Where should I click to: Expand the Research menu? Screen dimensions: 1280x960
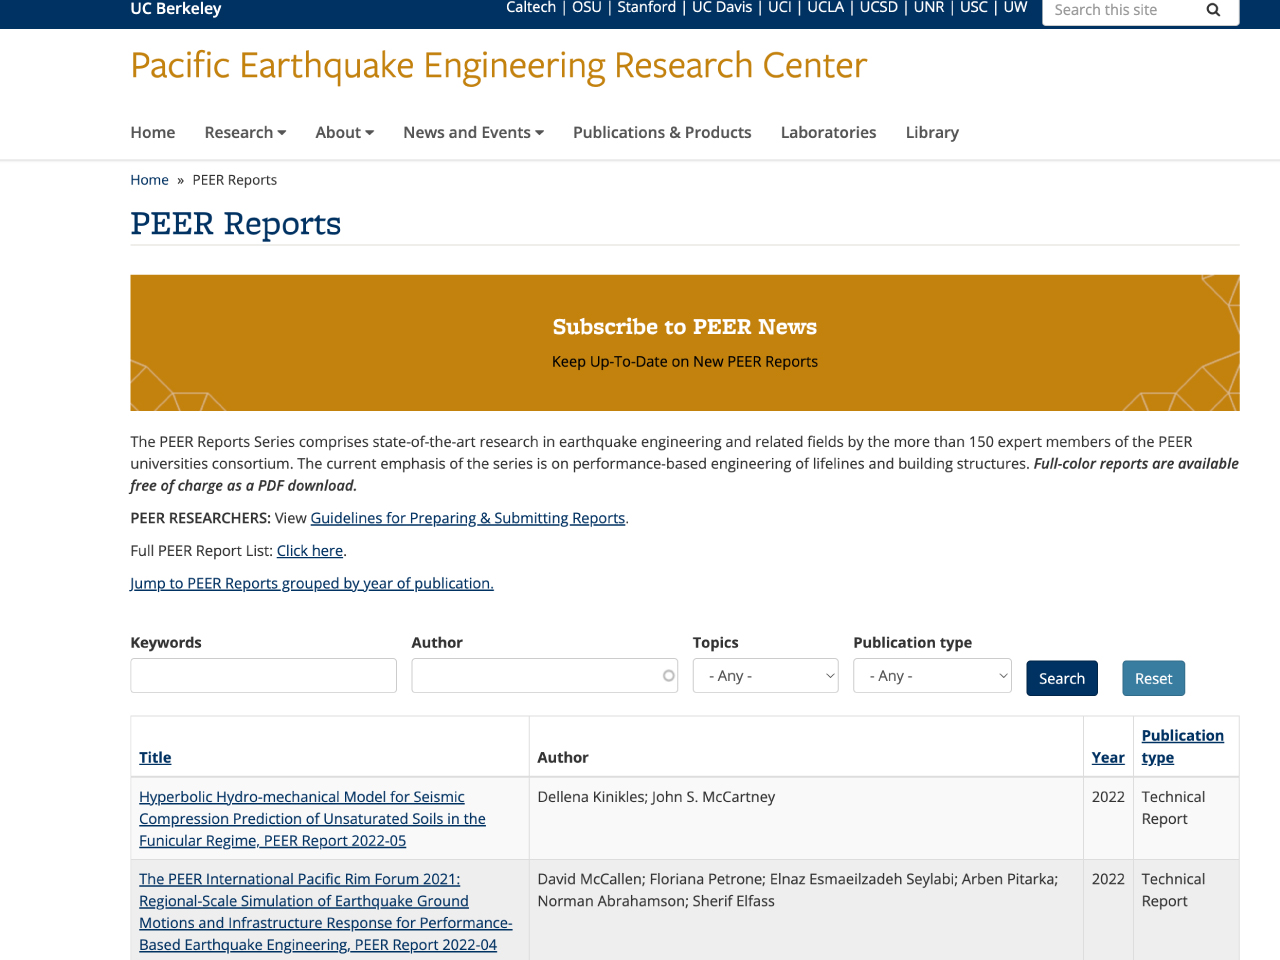245,132
